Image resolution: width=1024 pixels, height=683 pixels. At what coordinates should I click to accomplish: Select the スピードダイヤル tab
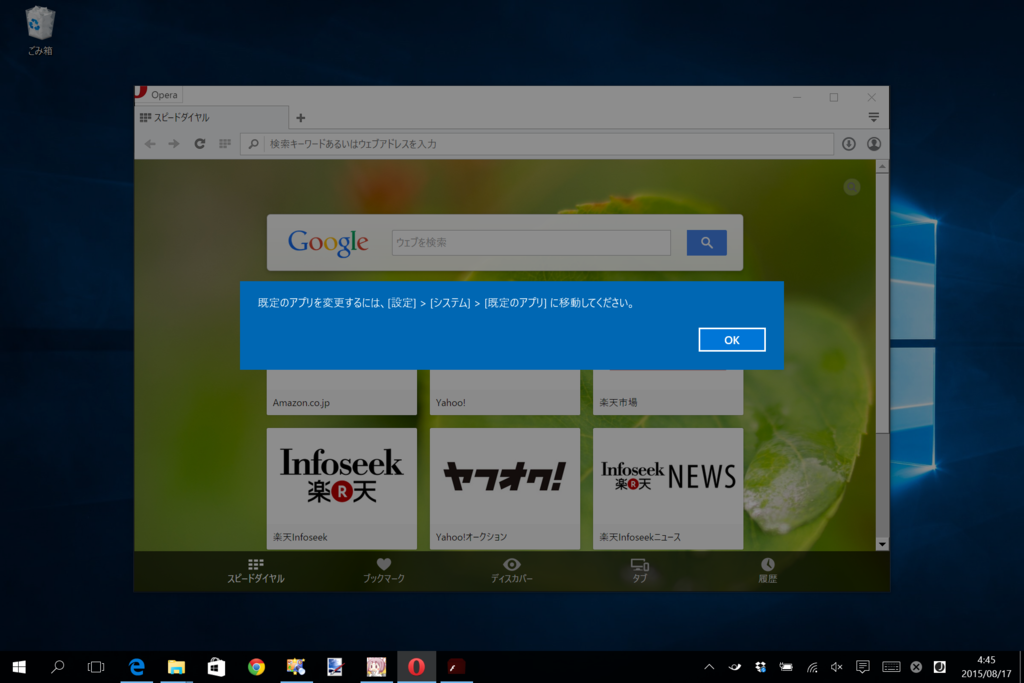(211, 118)
